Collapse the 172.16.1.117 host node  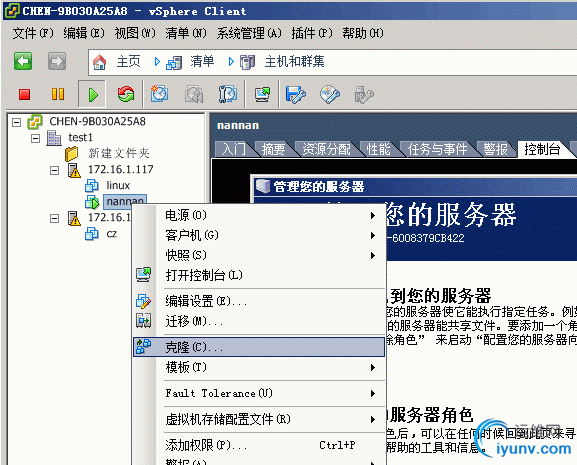(54, 170)
